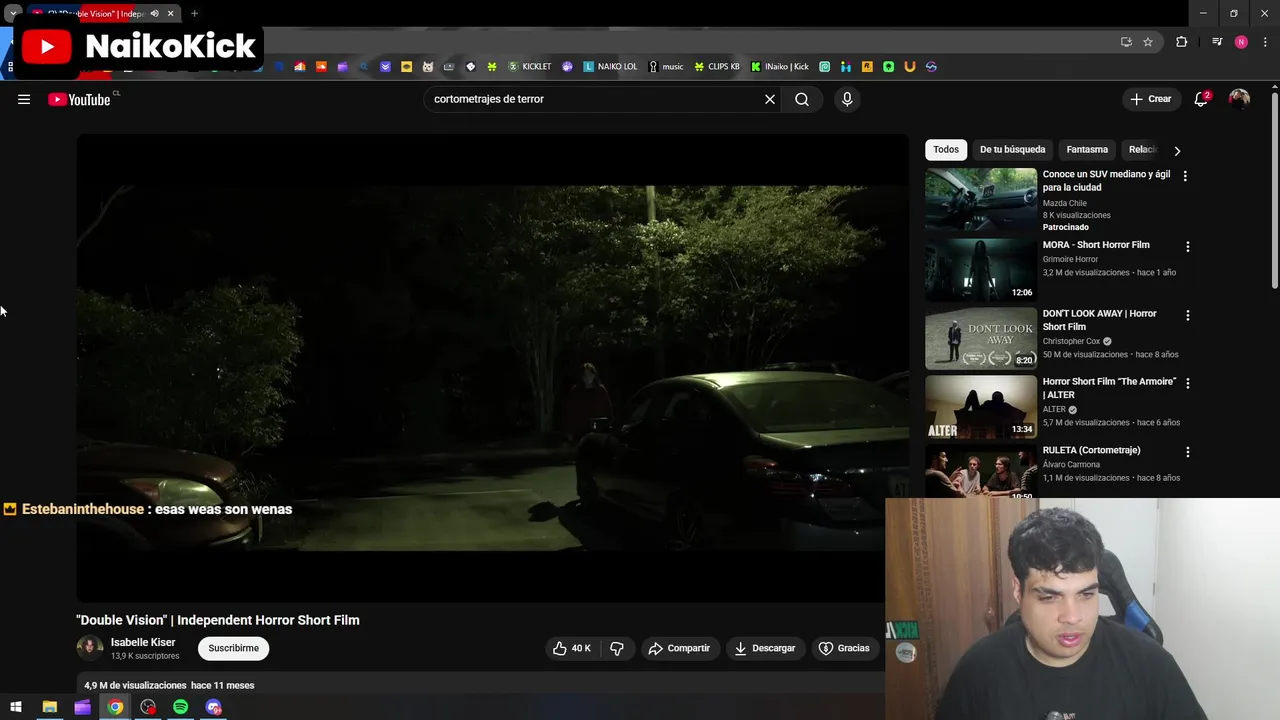
Task: Open Discord from the taskbar
Action: [213, 707]
